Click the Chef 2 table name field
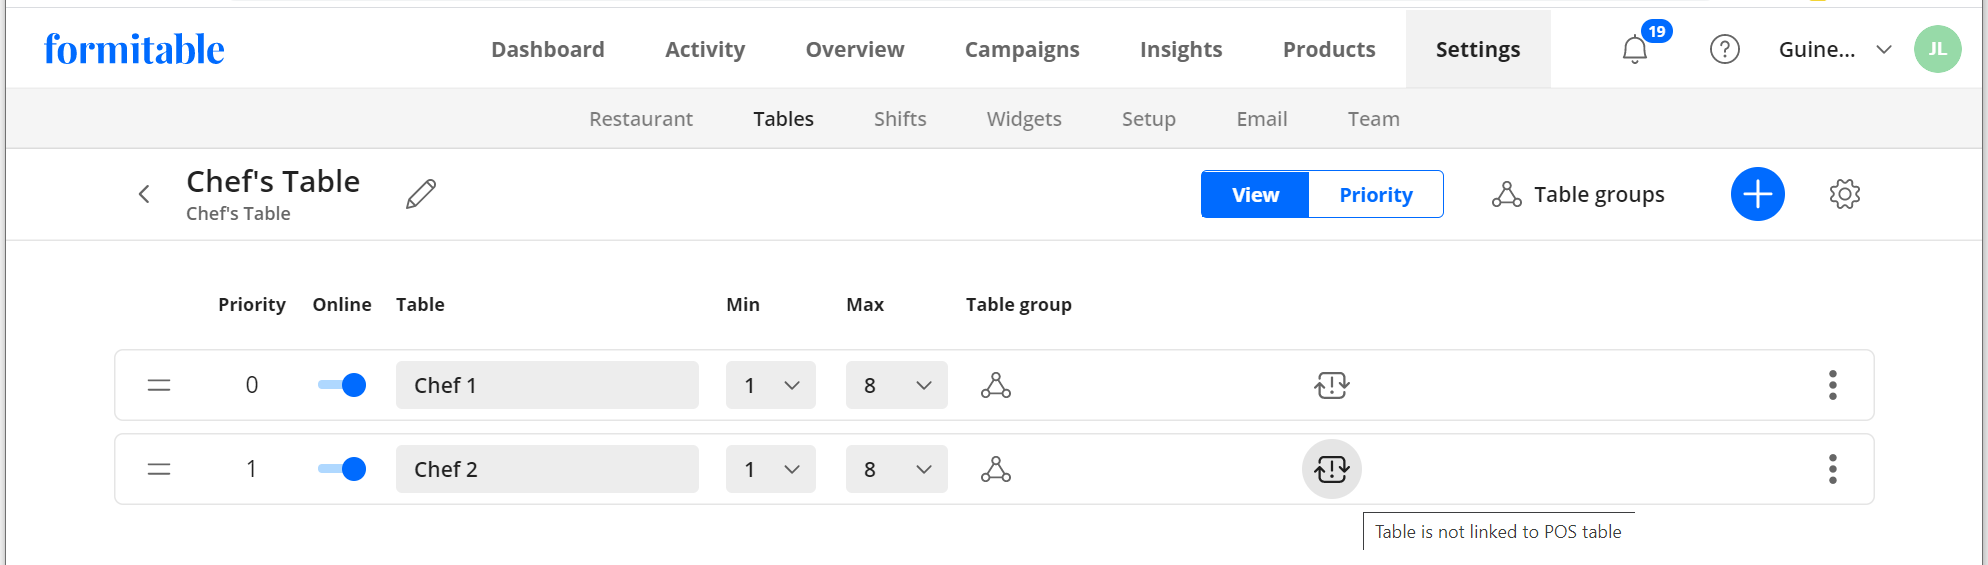Viewport: 1988px width, 565px height. (546, 469)
